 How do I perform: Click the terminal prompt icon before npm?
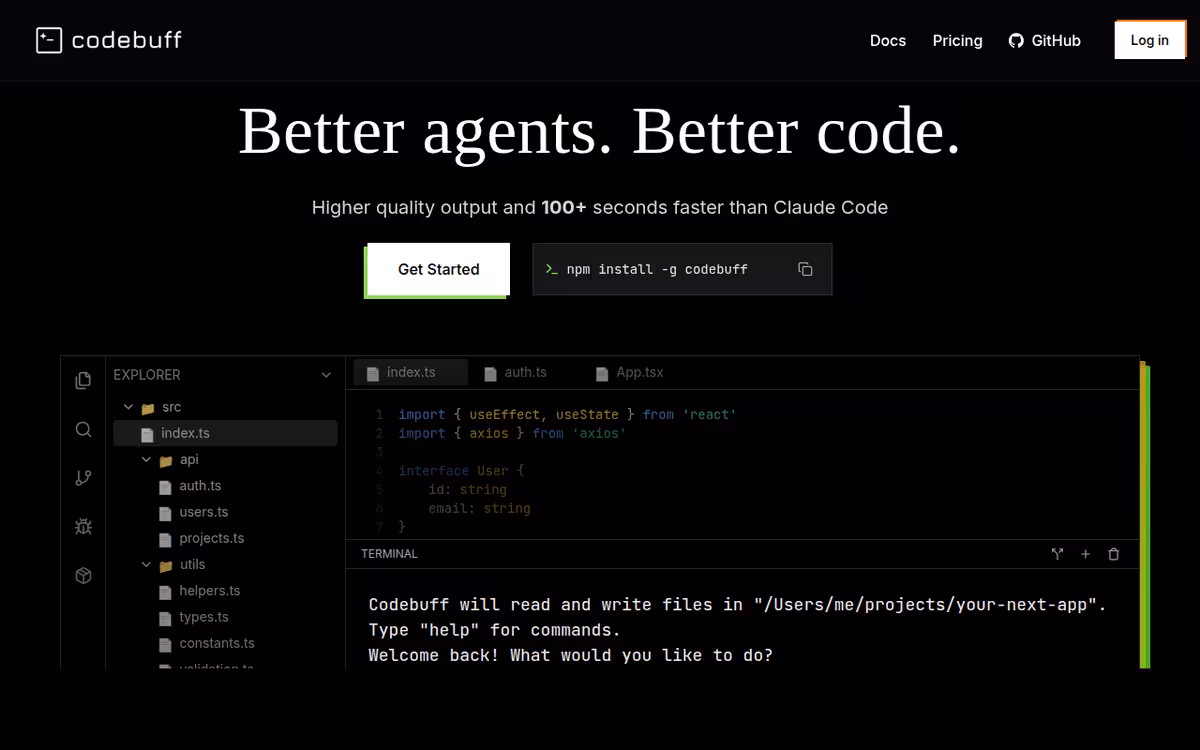pos(551,269)
